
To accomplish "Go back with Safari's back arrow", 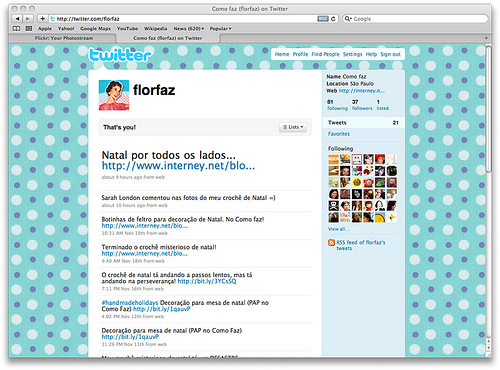I will 17,19.
